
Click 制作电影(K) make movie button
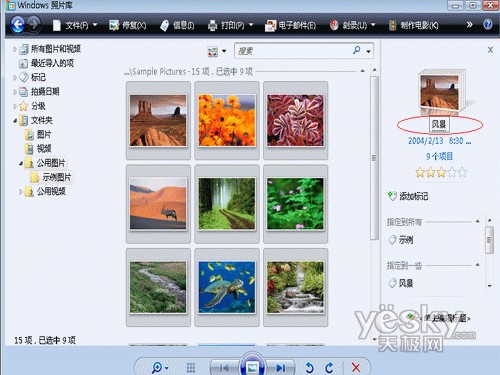click(413, 25)
